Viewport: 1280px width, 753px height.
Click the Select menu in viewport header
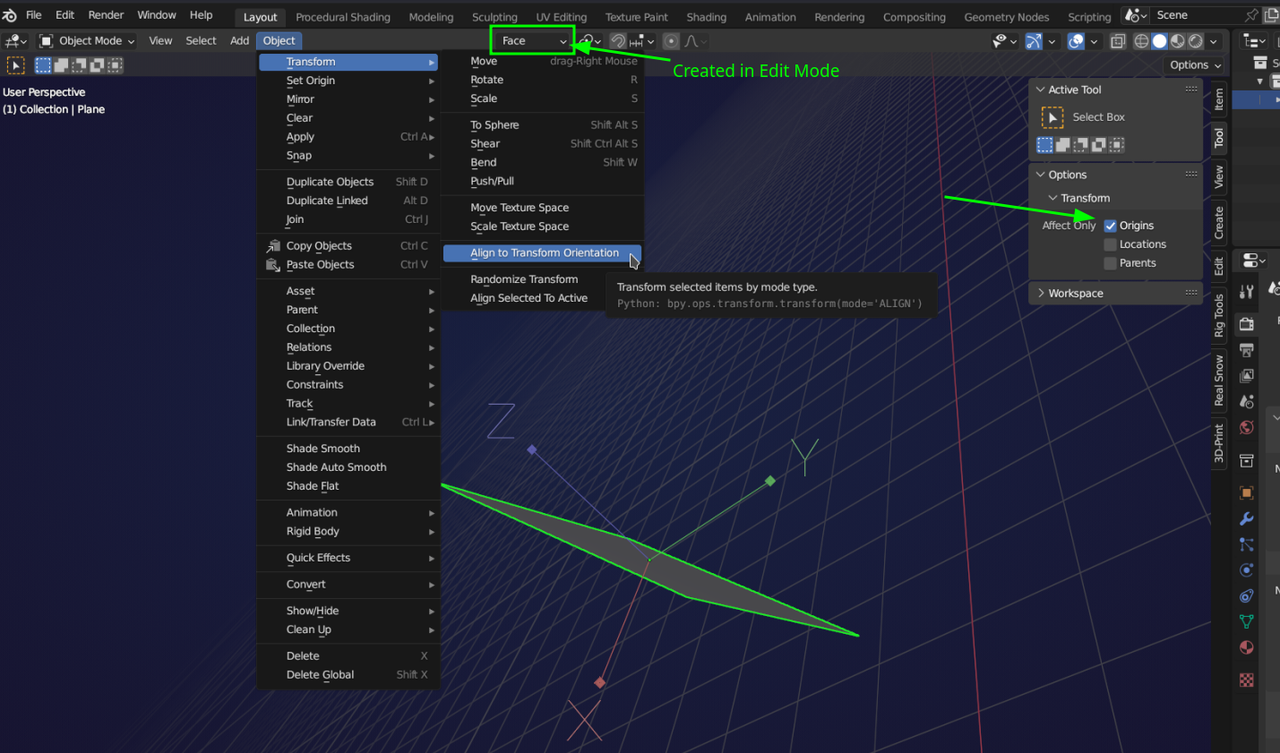coord(201,41)
